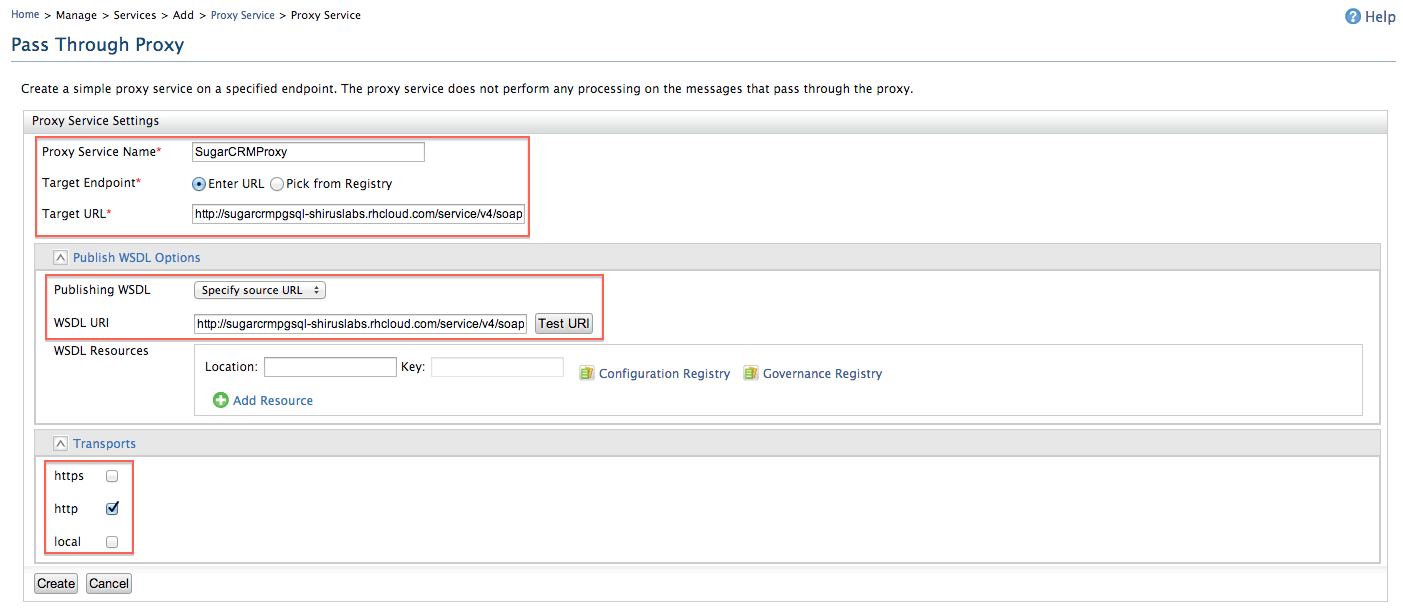Viewport: 1403px width, 610px height.
Task: Click the Cancel button
Action: pos(108,583)
